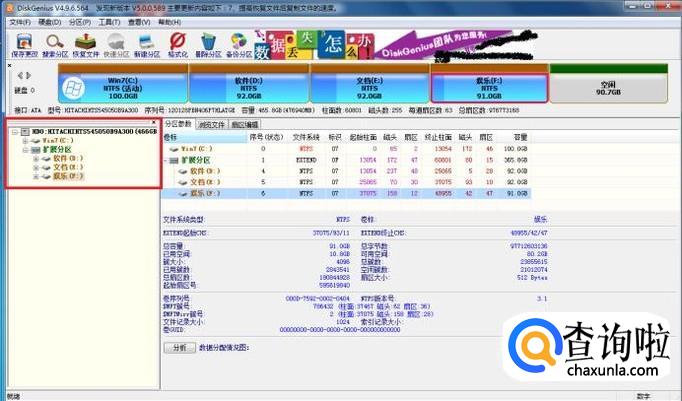This screenshot has width=682, height=401.
Task: Choose the Delete Partition (删除分区) trash icon
Action: 208,42
